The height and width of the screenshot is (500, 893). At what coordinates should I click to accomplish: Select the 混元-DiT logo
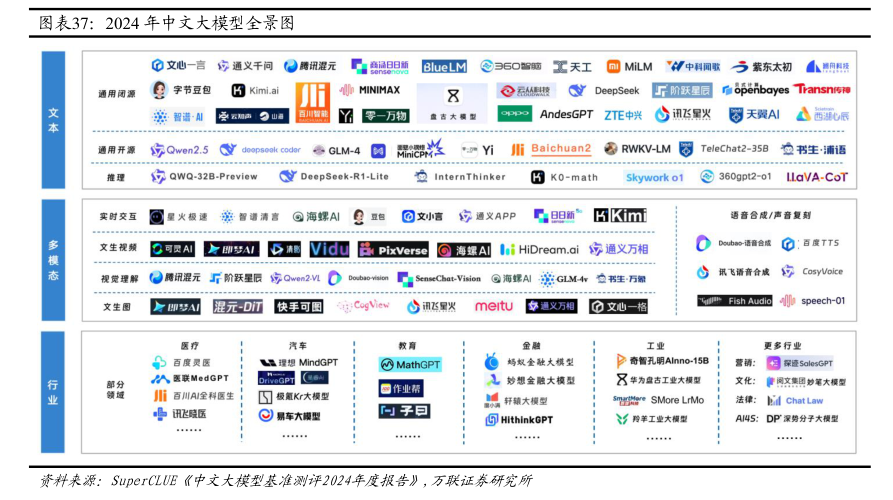coord(237,306)
